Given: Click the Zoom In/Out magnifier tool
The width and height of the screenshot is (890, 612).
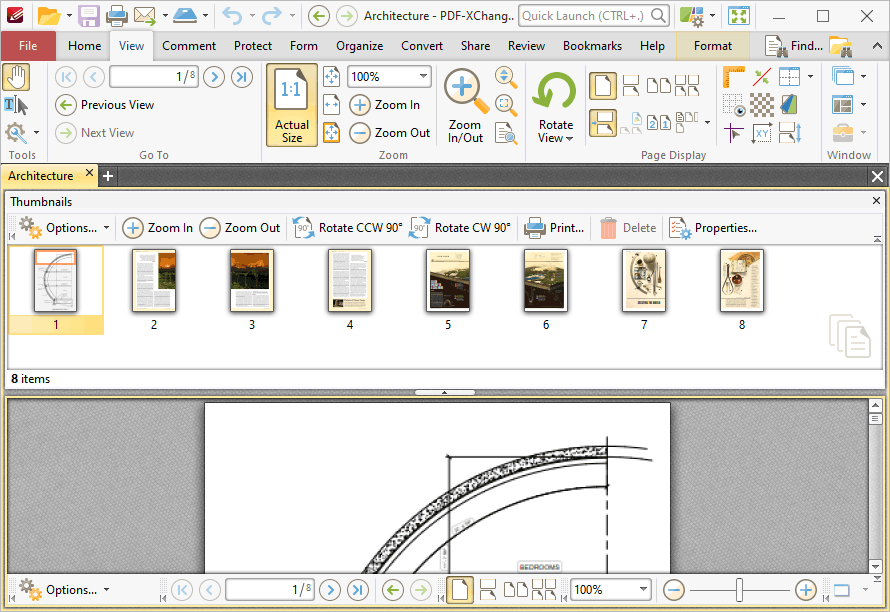Looking at the screenshot, I should pyautogui.click(x=465, y=106).
